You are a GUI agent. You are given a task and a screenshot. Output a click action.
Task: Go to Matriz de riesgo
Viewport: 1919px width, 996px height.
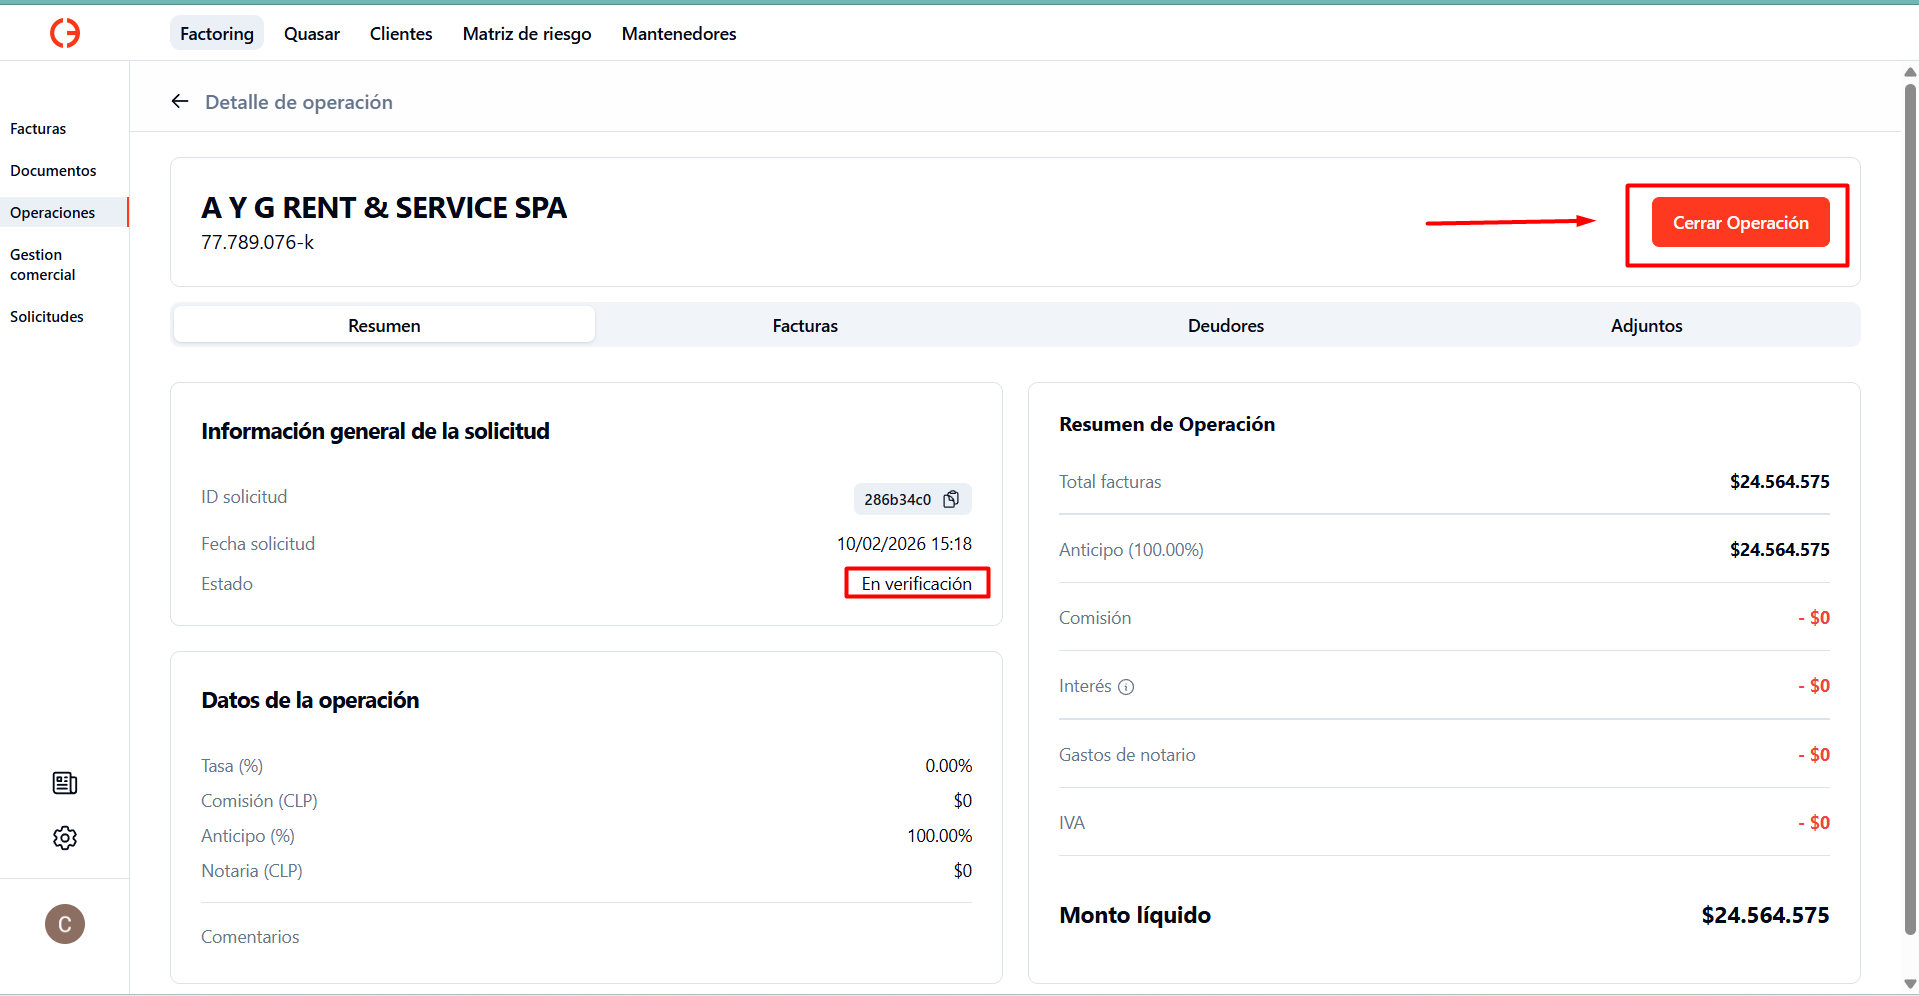point(527,34)
